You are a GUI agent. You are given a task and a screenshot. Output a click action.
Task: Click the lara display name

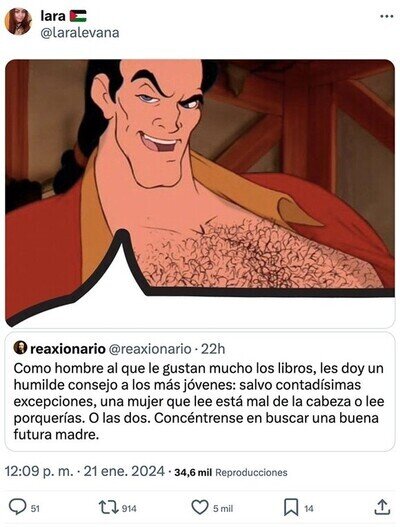coord(53,16)
